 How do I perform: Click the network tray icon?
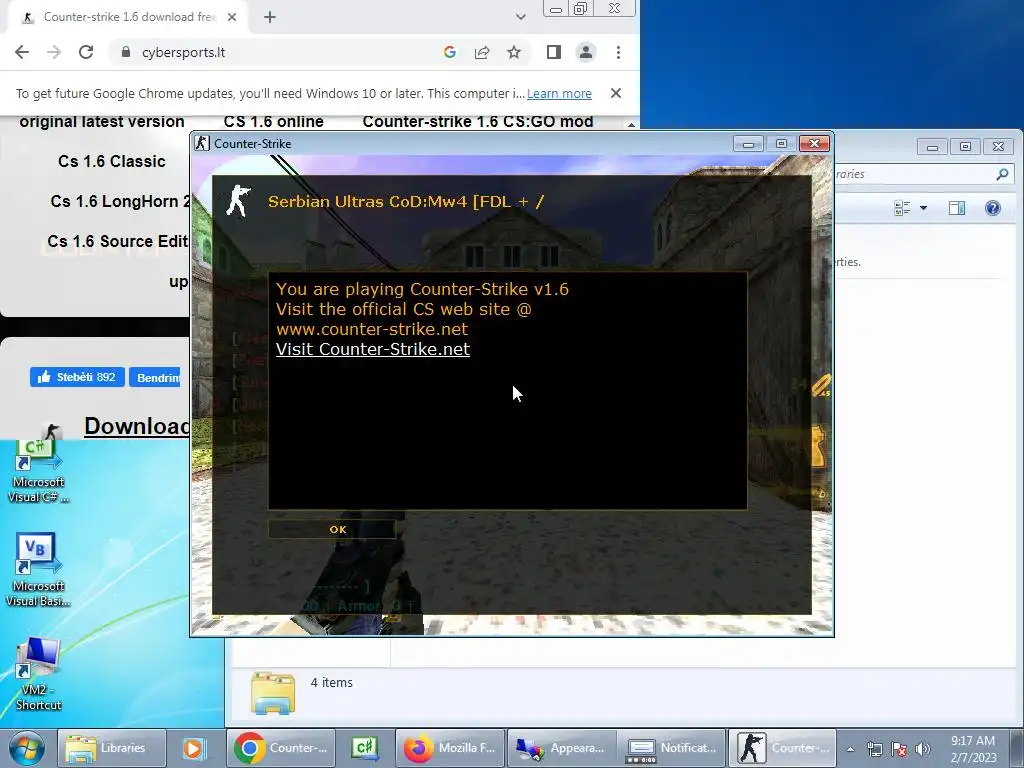tap(874, 749)
